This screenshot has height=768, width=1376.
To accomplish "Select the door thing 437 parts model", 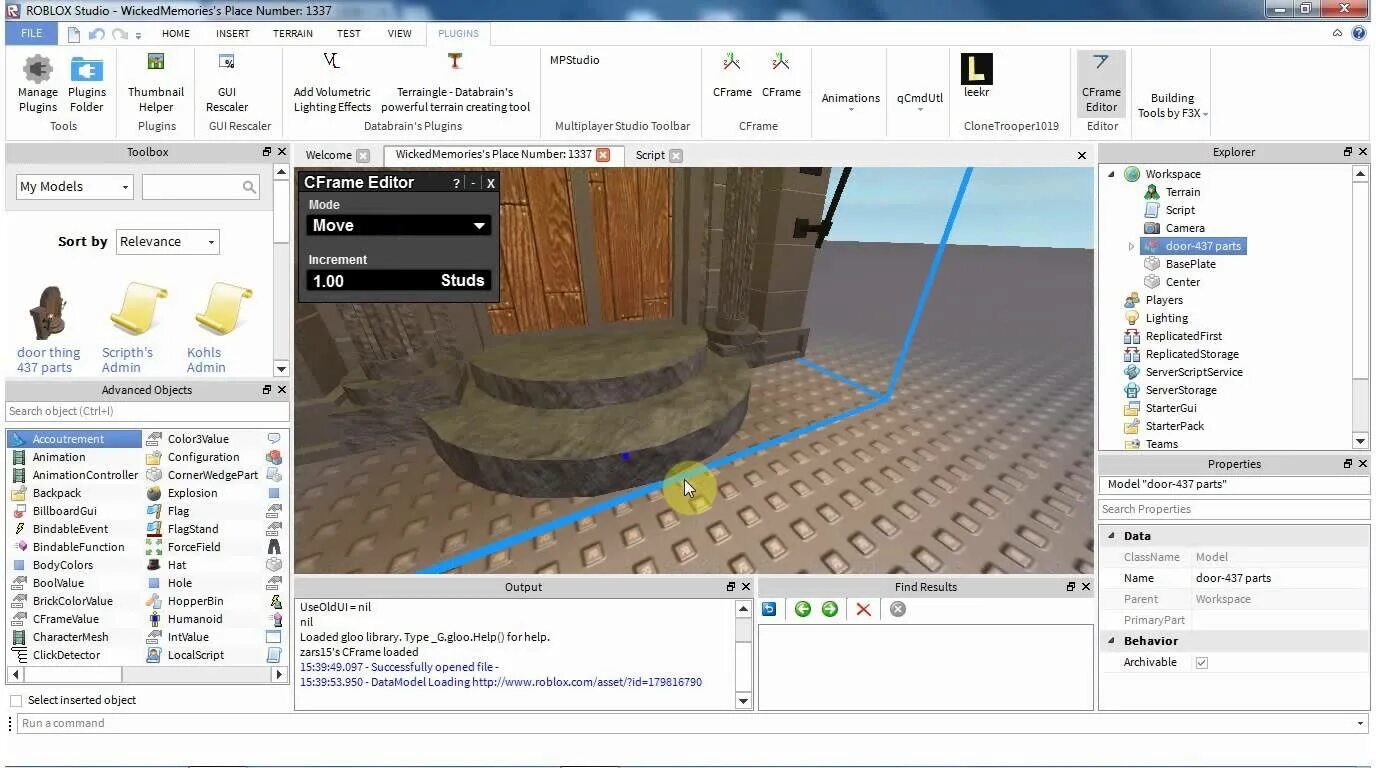I will click(x=48, y=328).
